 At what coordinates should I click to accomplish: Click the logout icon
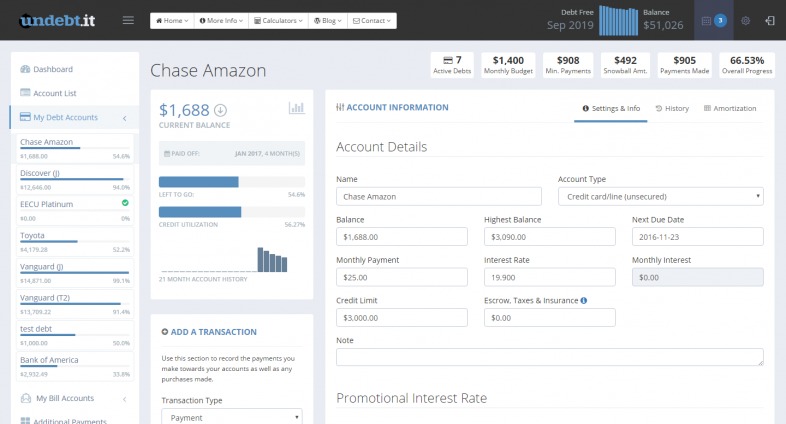tap(769, 20)
